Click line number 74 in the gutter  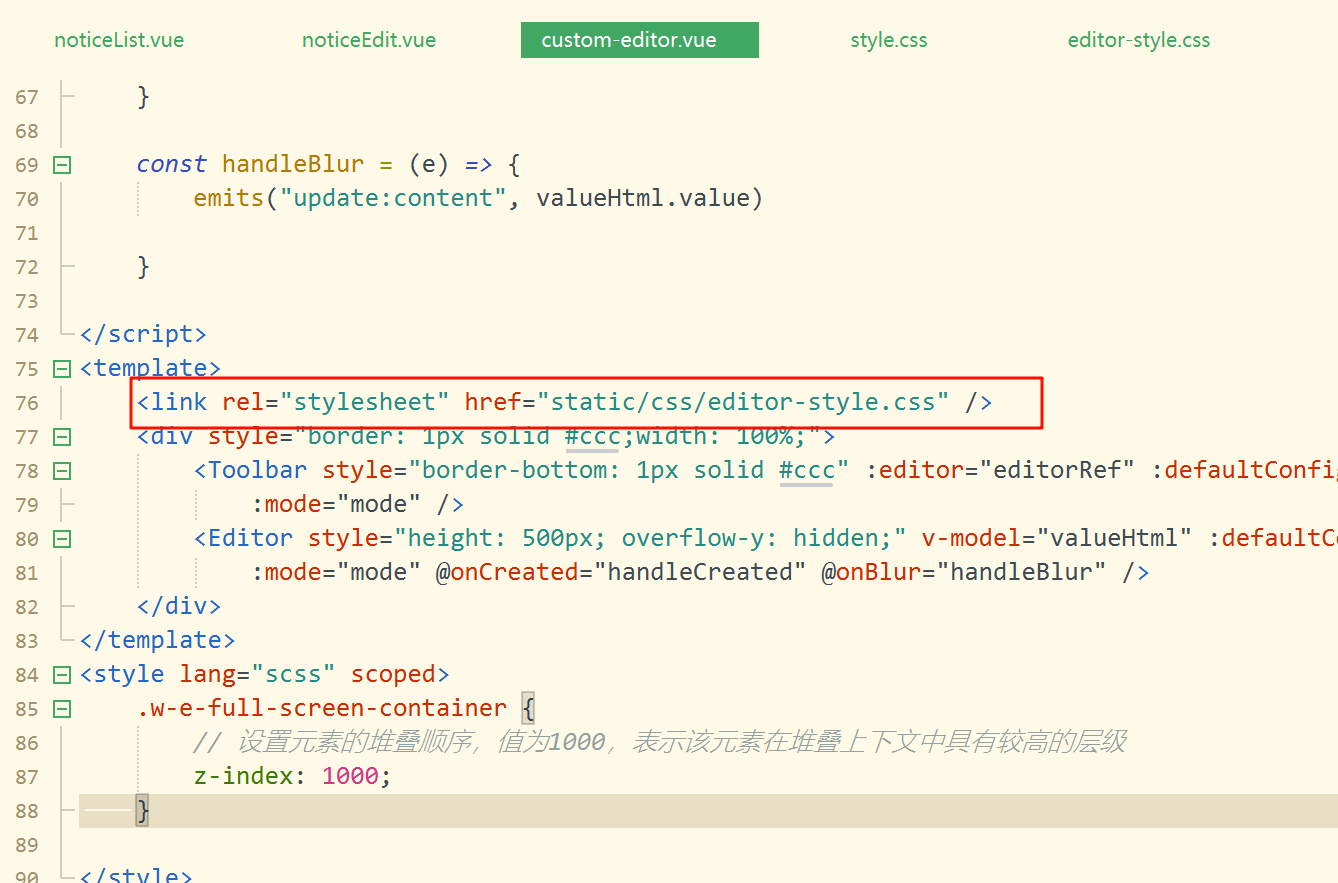tap(27, 335)
